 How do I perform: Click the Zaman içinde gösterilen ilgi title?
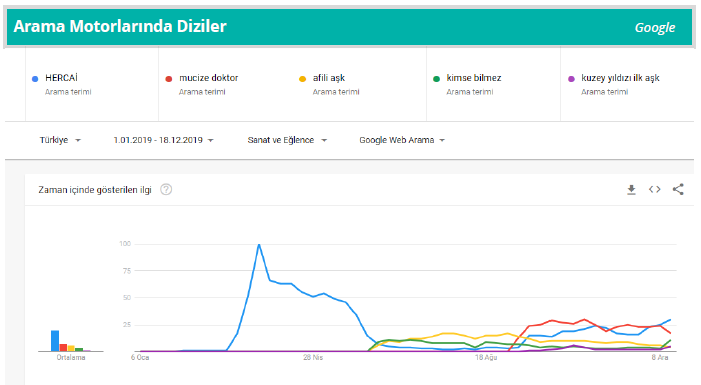click(95, 190)
